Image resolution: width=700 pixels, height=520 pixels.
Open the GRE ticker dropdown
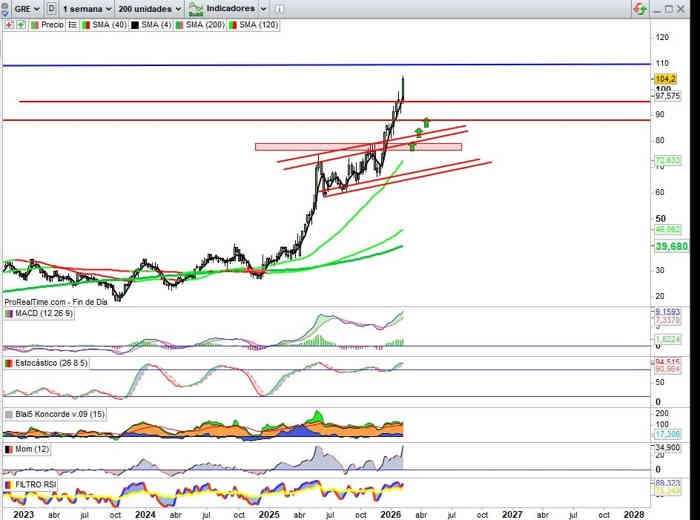click(x=27, y=8)
